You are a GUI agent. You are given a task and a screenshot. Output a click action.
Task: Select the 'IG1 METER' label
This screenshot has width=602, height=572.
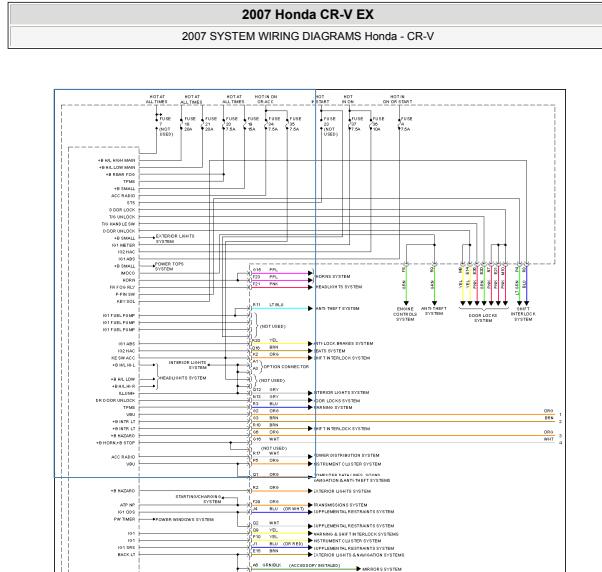pos(124,245)
